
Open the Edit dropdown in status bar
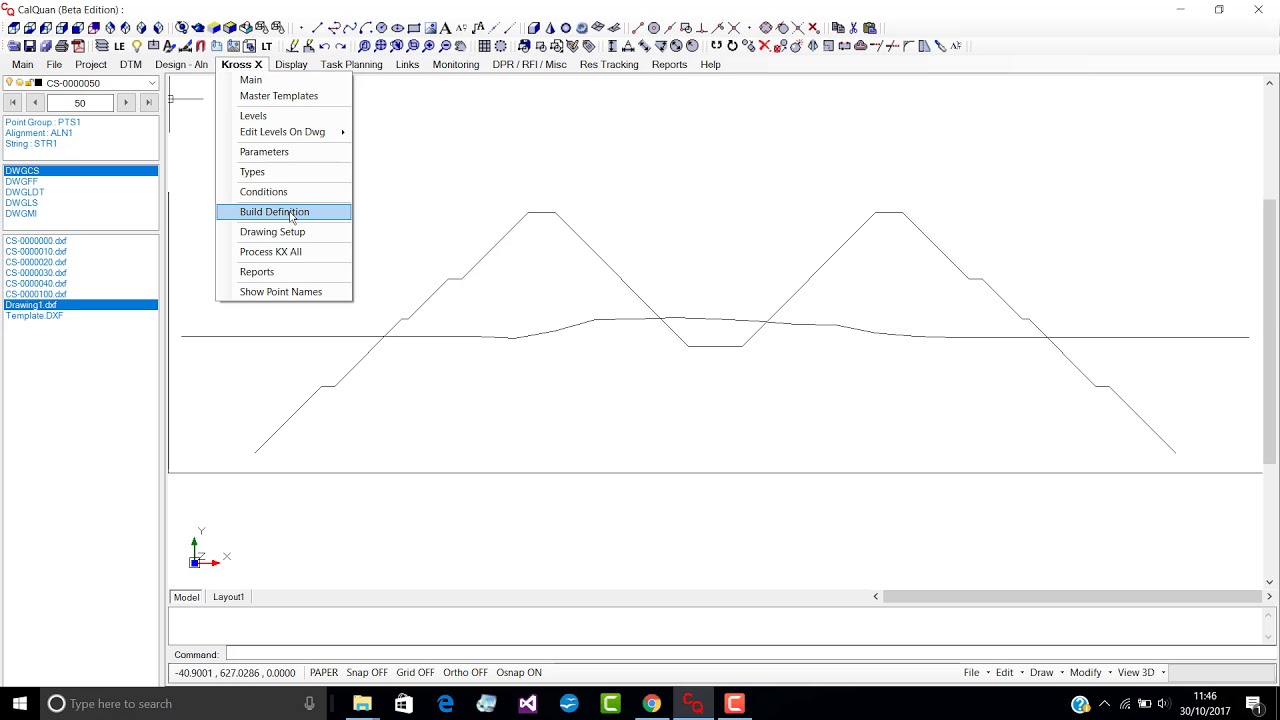coord(1008,673)
